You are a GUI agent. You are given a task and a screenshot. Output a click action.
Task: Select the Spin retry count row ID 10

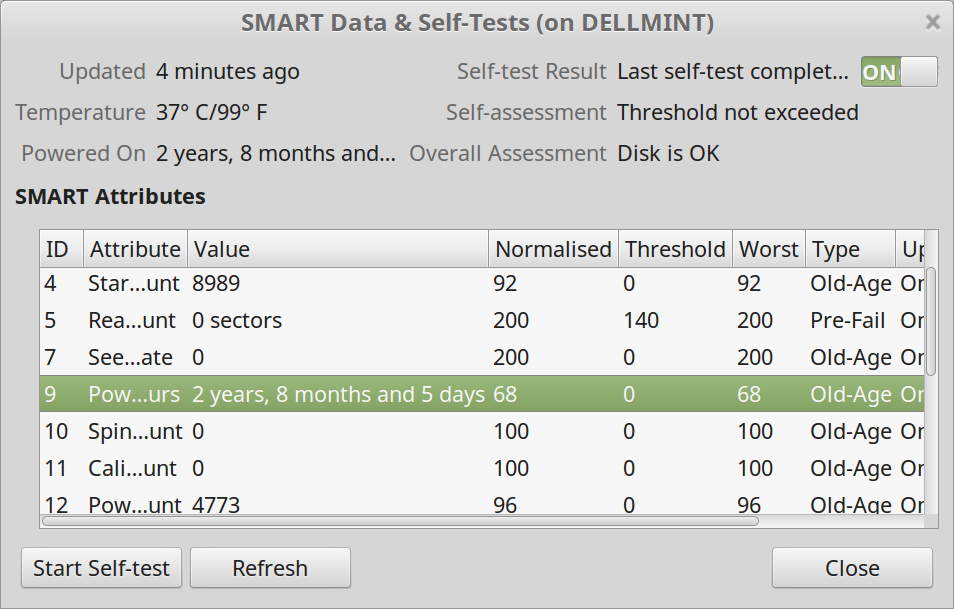[x=300, y=432]
